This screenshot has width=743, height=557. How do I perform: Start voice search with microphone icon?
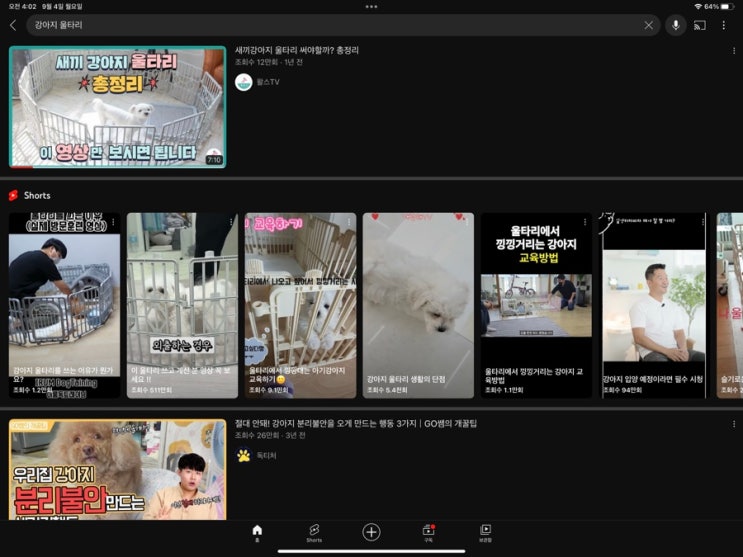tap(676, 25)
